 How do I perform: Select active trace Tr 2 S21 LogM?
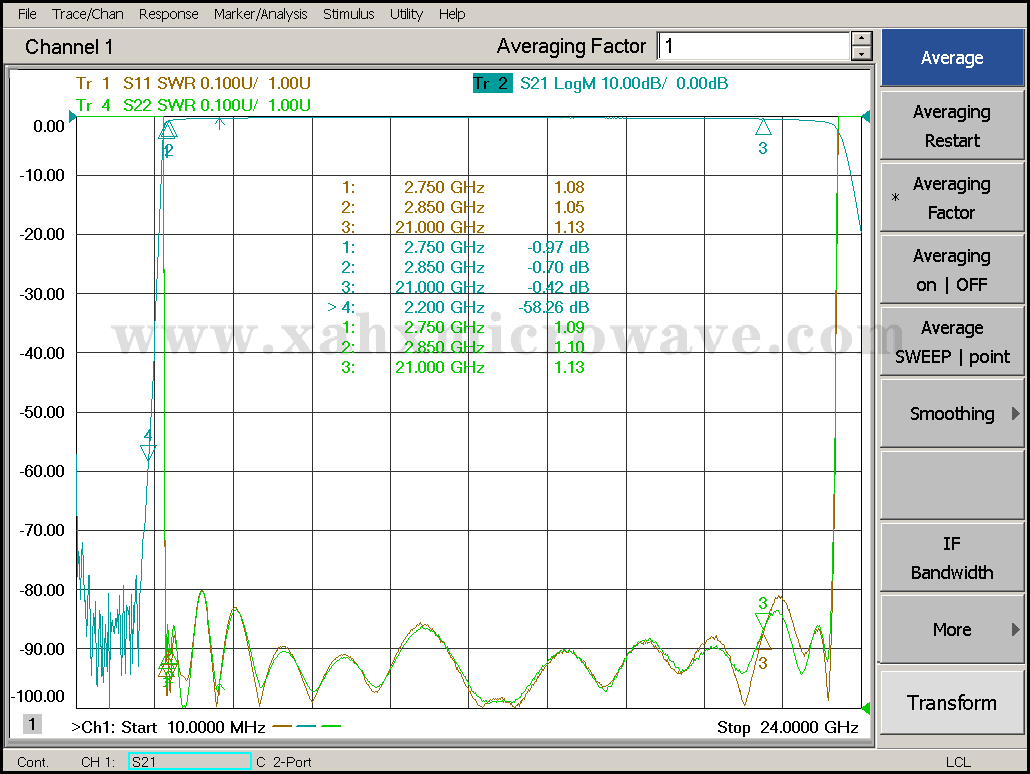click(x=600, y=83)
